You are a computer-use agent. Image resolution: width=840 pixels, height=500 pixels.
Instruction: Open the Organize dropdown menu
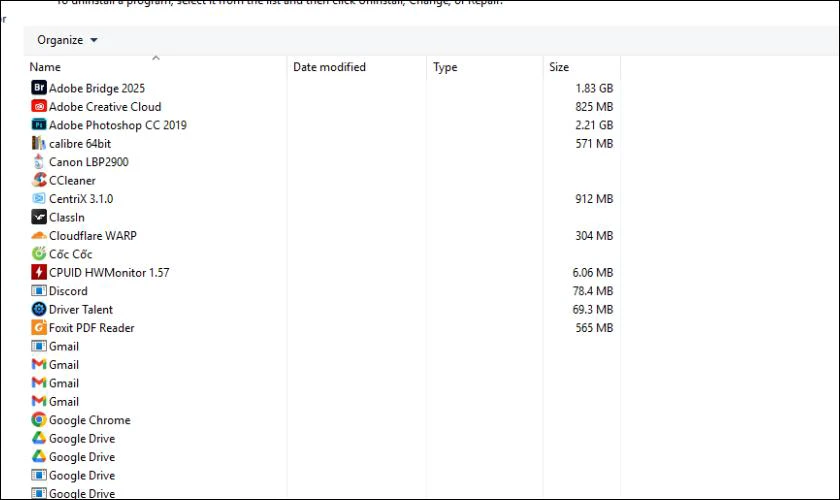tap(67, 40)
